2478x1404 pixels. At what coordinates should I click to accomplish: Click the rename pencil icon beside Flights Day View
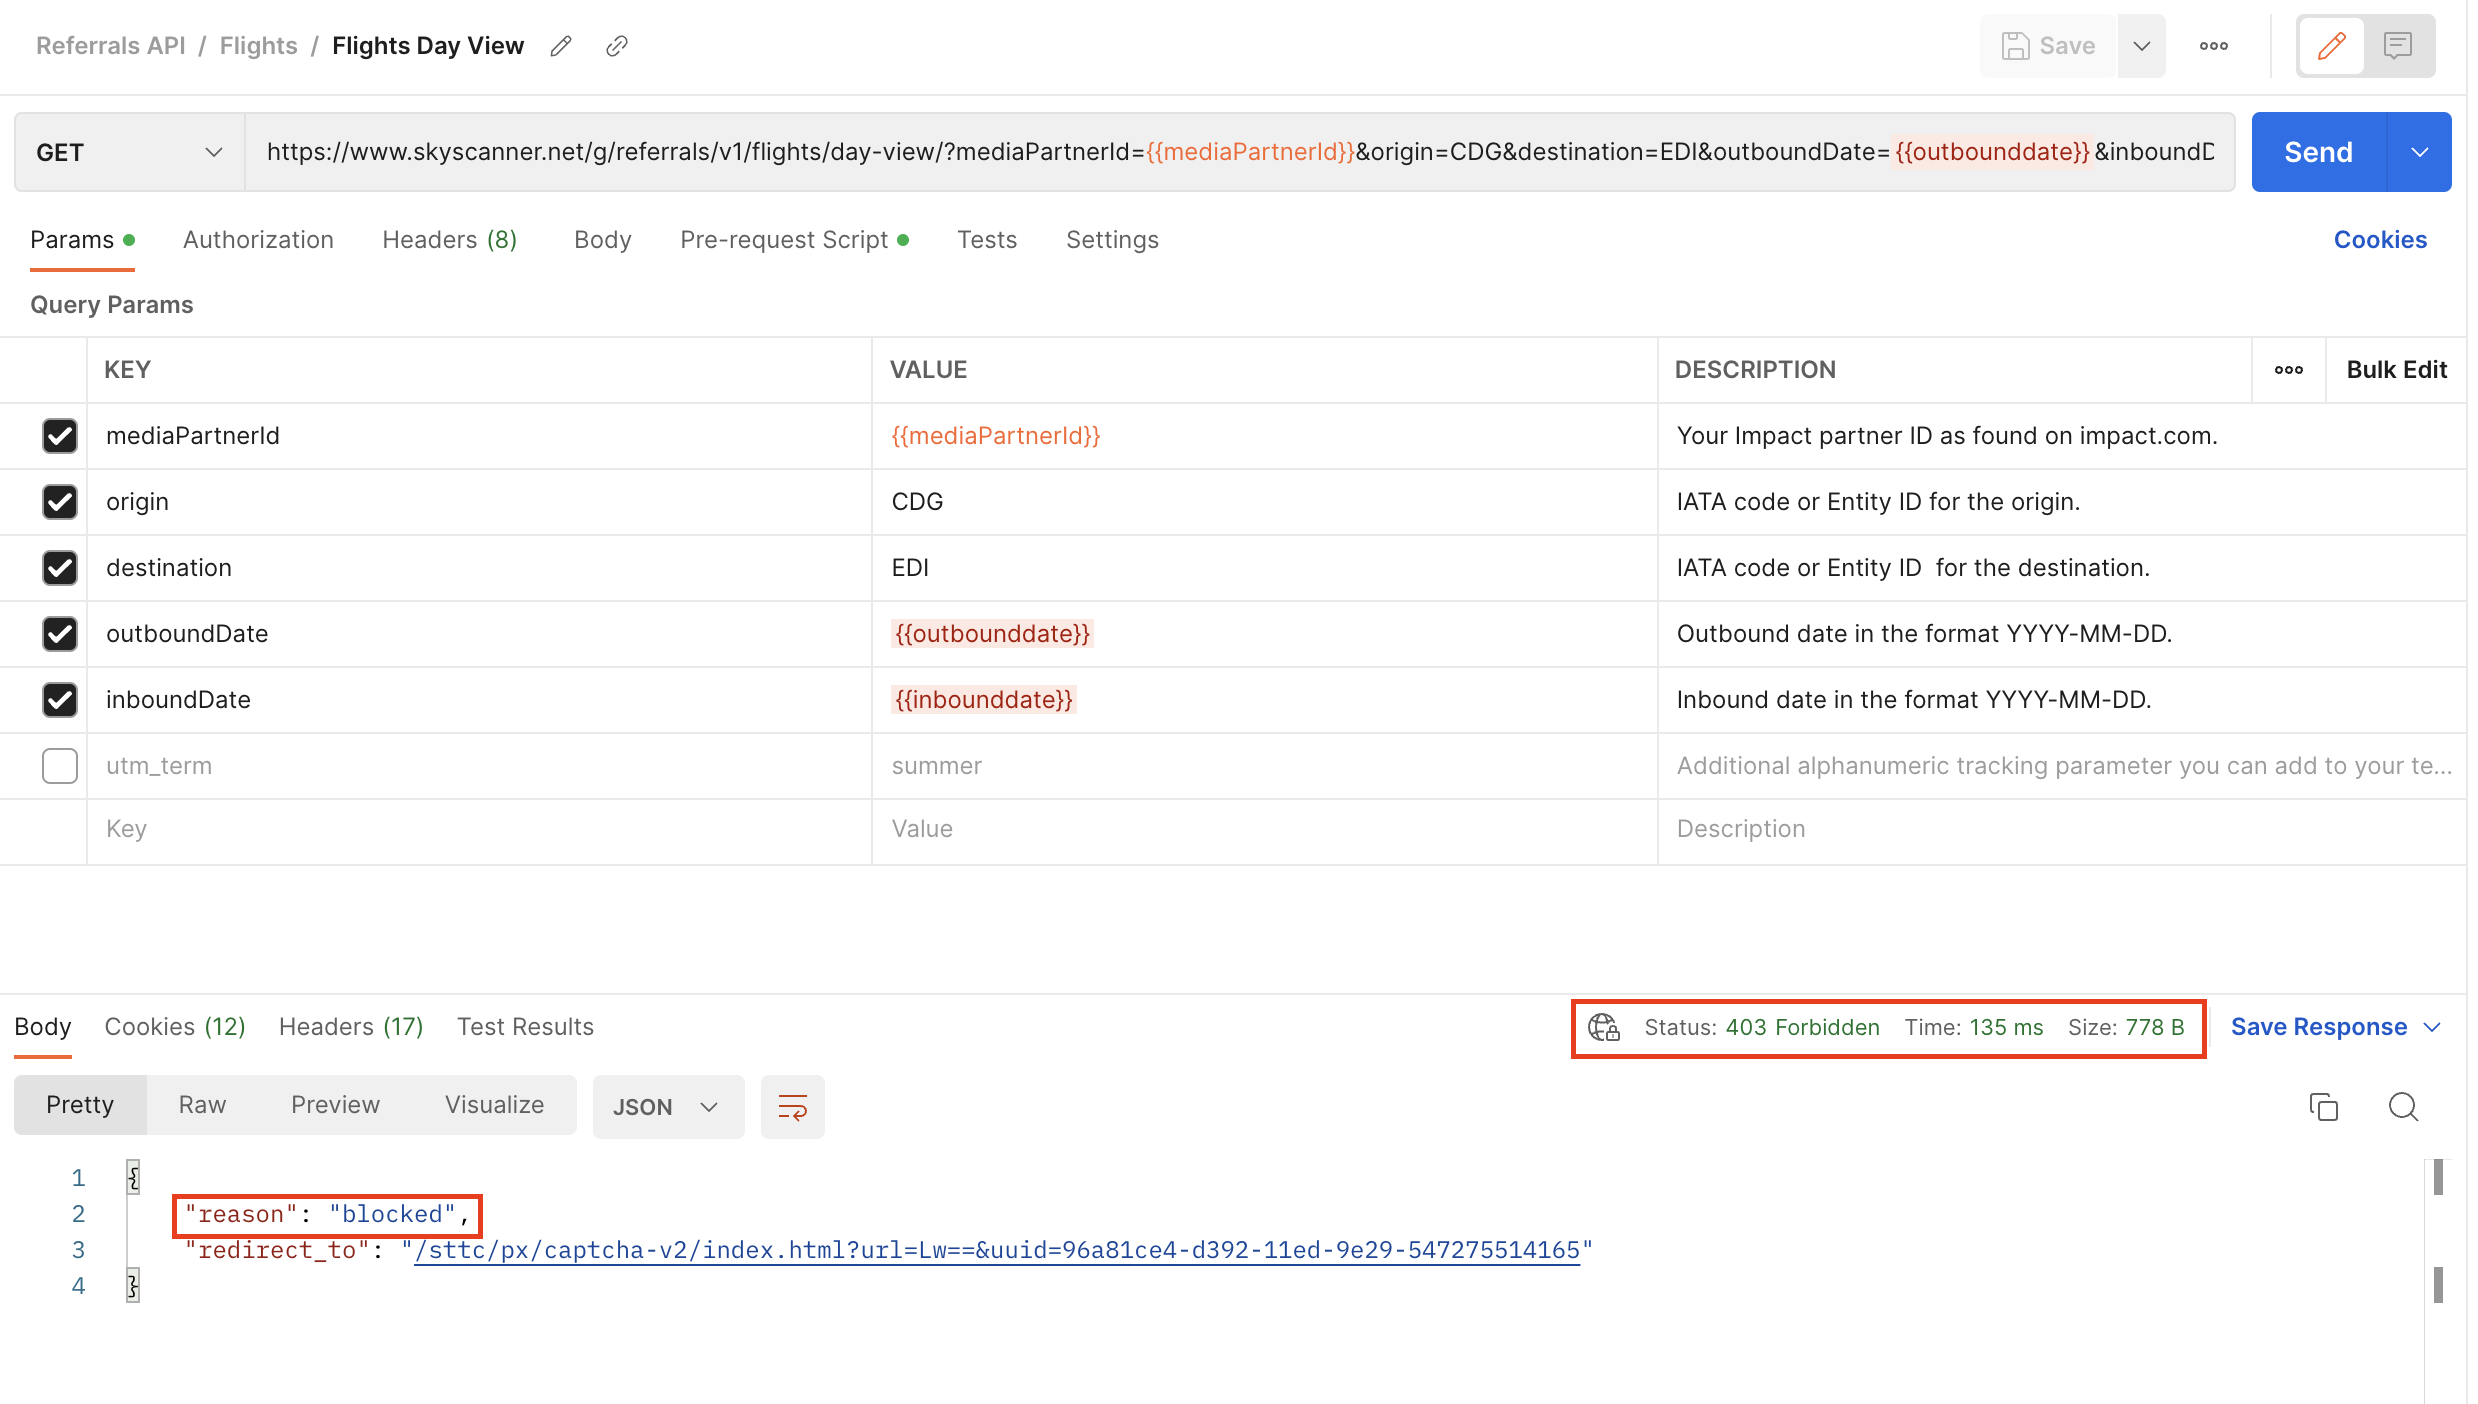[x=561, y=46]
